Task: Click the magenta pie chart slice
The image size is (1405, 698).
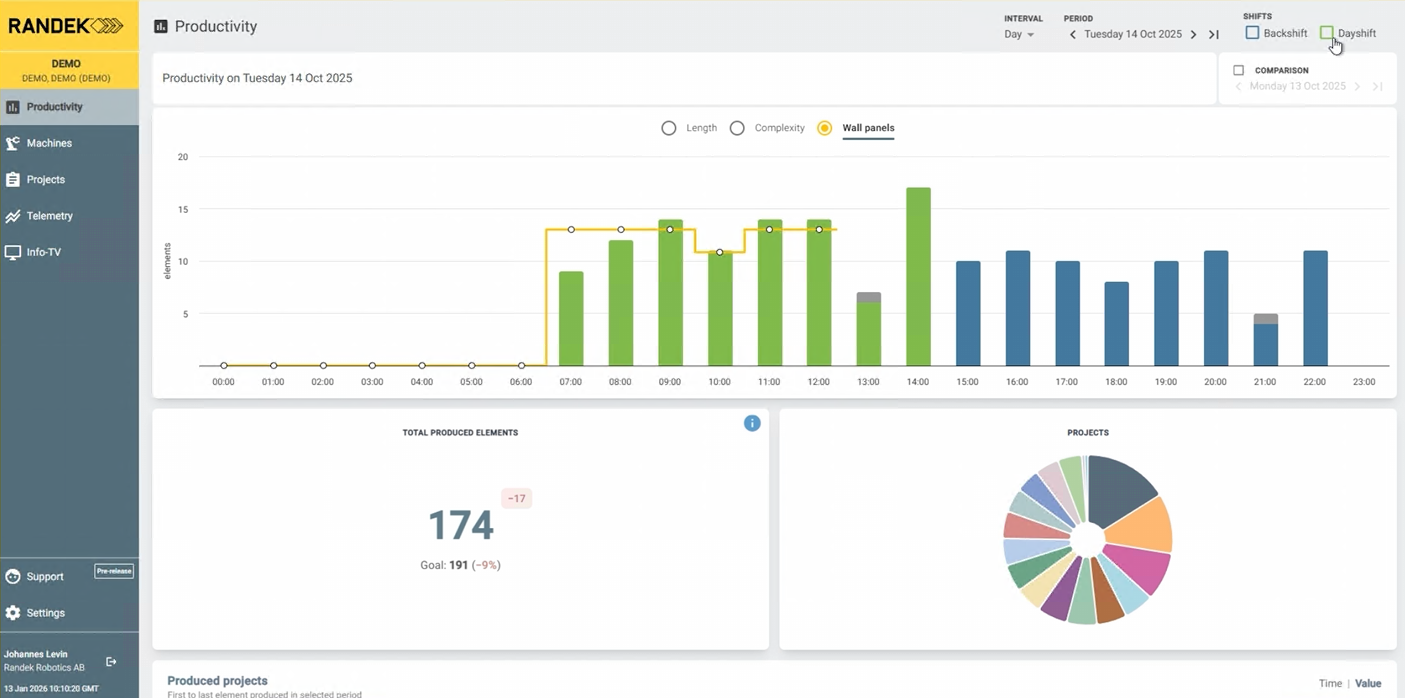Action: 1137,566
